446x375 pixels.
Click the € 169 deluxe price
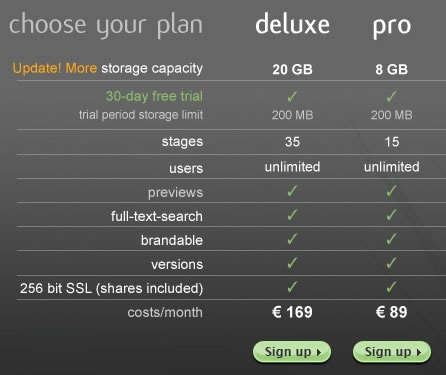pyautogui.click(x=292, y=312)
